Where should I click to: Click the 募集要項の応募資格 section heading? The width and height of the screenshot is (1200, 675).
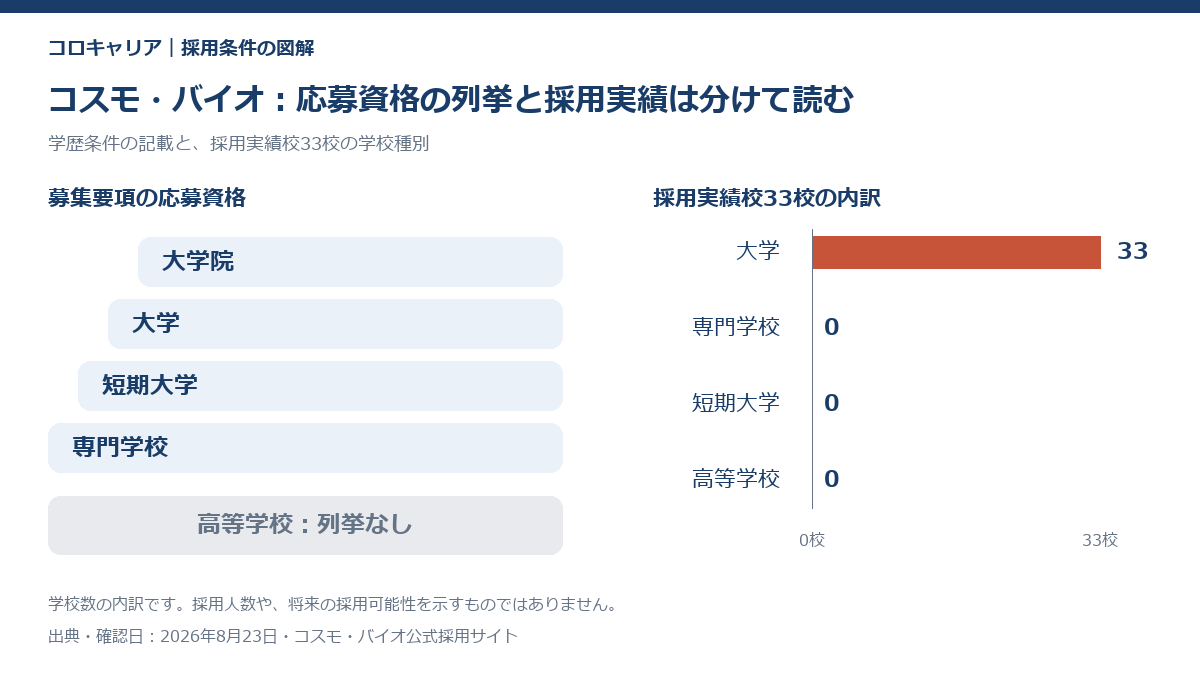[147, 198]
